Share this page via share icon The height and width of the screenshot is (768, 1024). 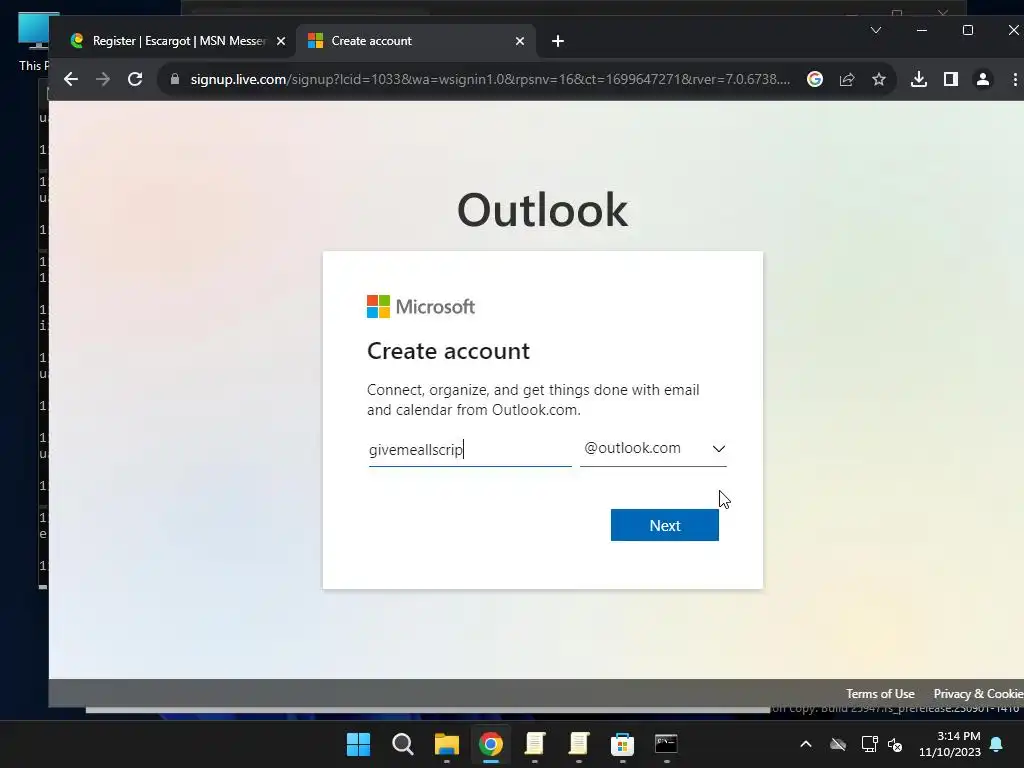tap(847, 79)
